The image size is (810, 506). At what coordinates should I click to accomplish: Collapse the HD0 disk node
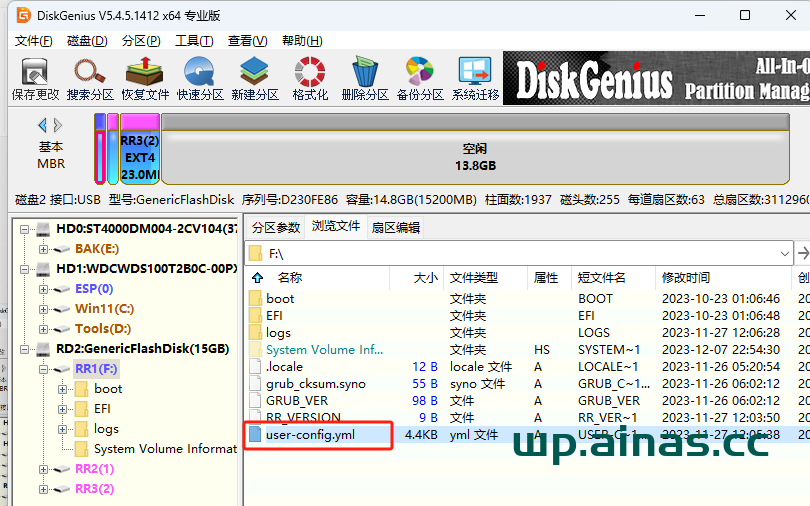coord(24,229)
